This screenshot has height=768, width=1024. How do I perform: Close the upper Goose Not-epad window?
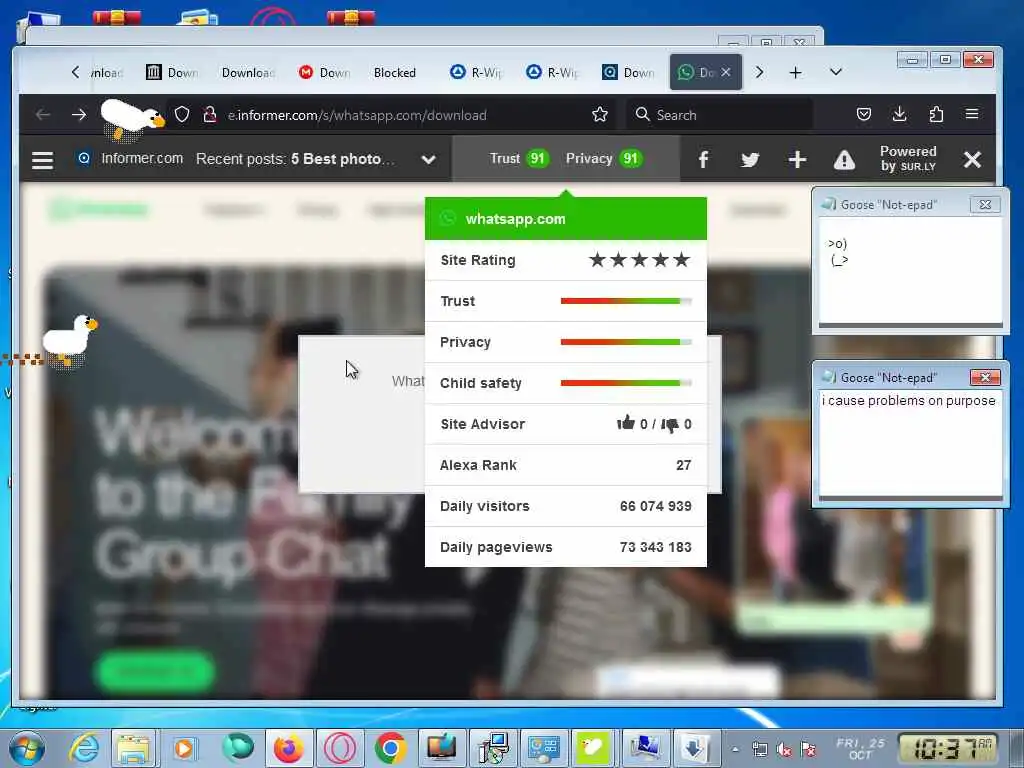985,204
